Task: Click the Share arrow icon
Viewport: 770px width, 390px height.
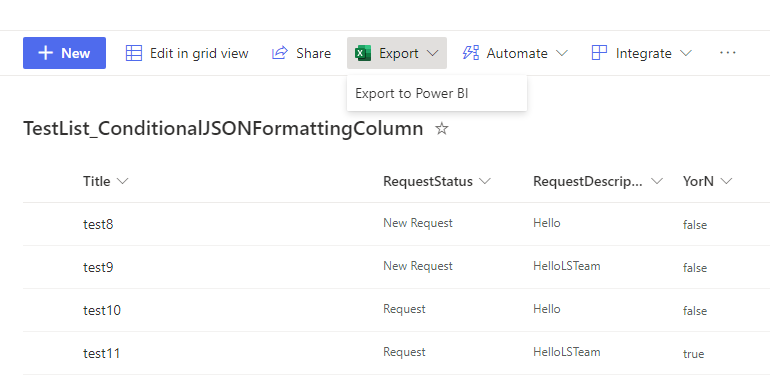Action: click(x=279, y=53)
